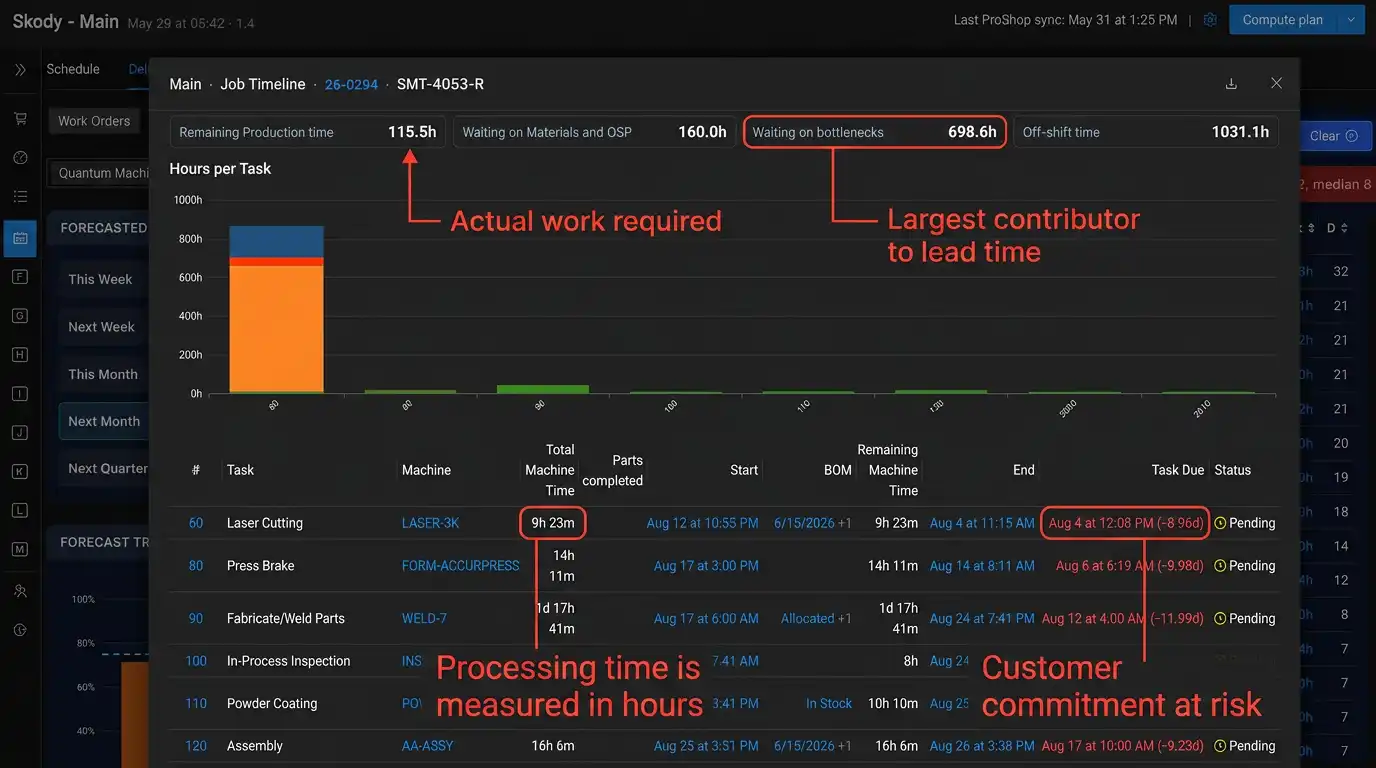Open task number 100 link

(196, 661)
